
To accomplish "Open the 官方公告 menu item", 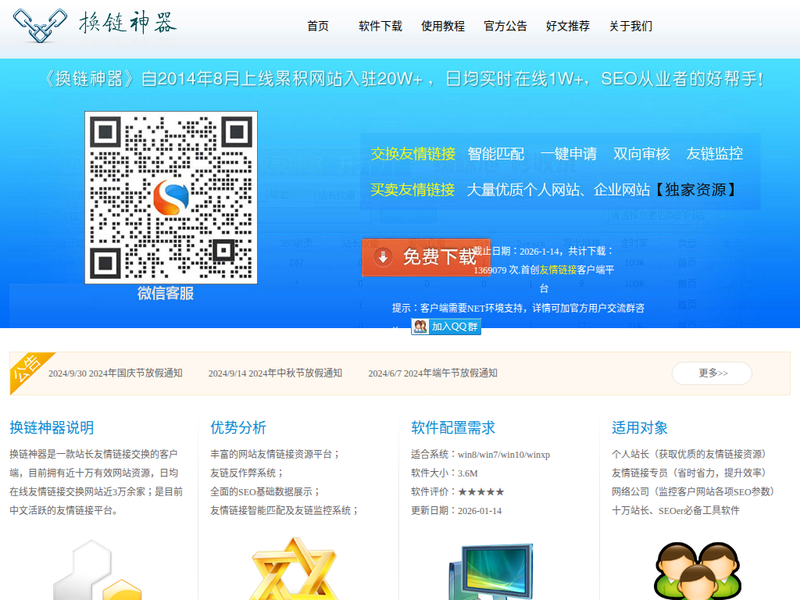I will [x=505, y=26].
